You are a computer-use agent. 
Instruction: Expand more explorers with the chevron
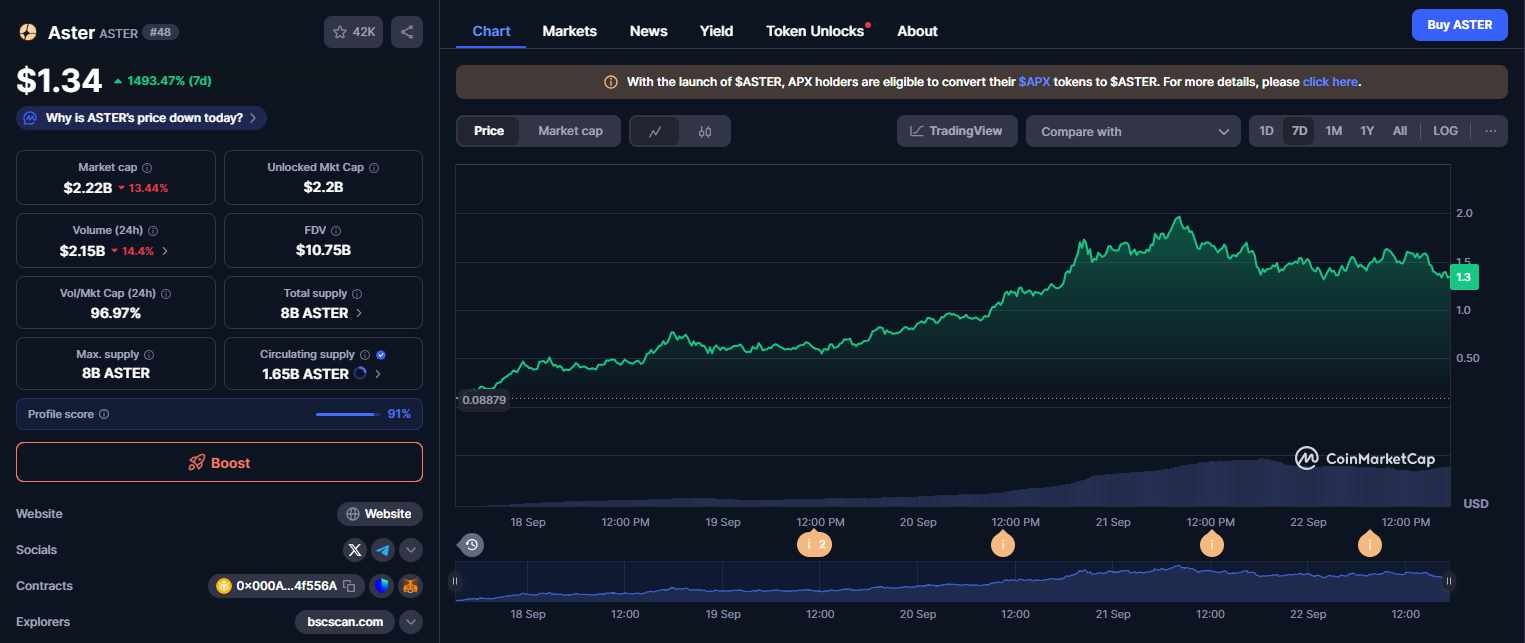pyautogui.click(x=411, y=622)
